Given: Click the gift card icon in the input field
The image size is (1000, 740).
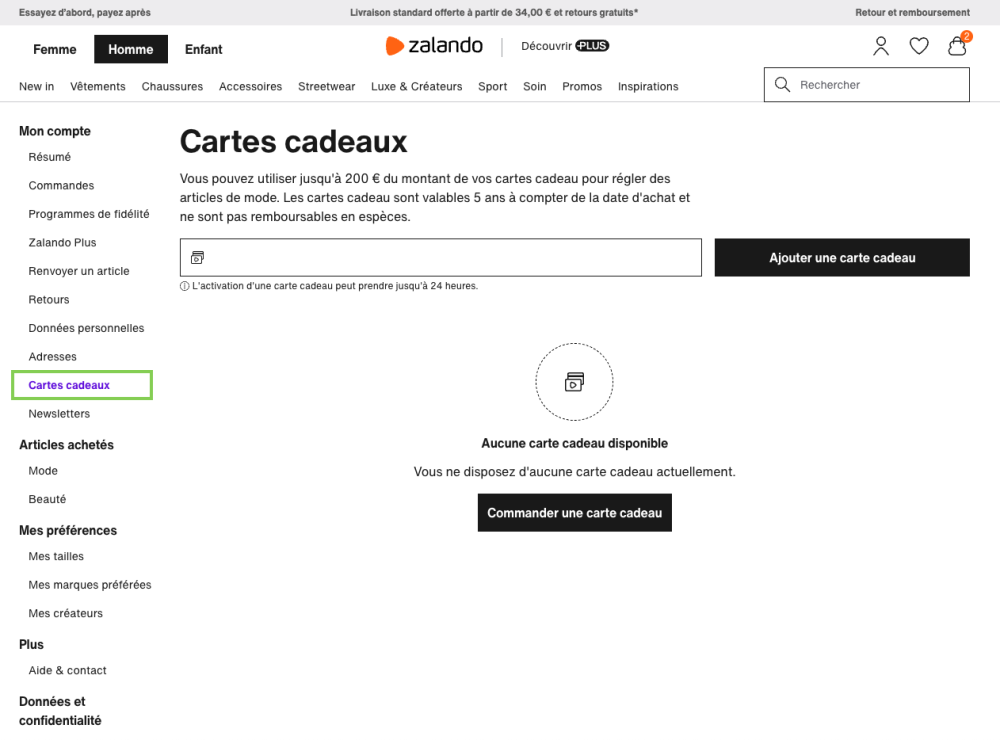Looking at the screenshot, I should coord(197,258).
